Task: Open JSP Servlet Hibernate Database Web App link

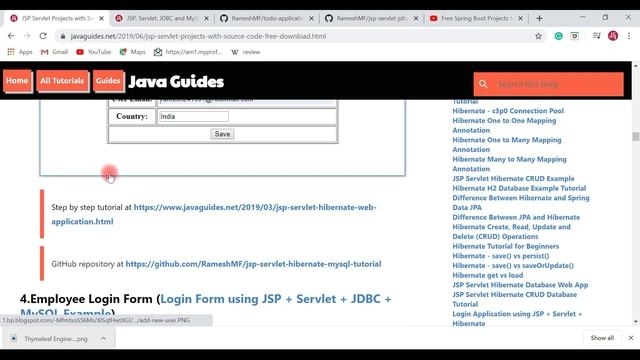Action: (x=520, y=285)
